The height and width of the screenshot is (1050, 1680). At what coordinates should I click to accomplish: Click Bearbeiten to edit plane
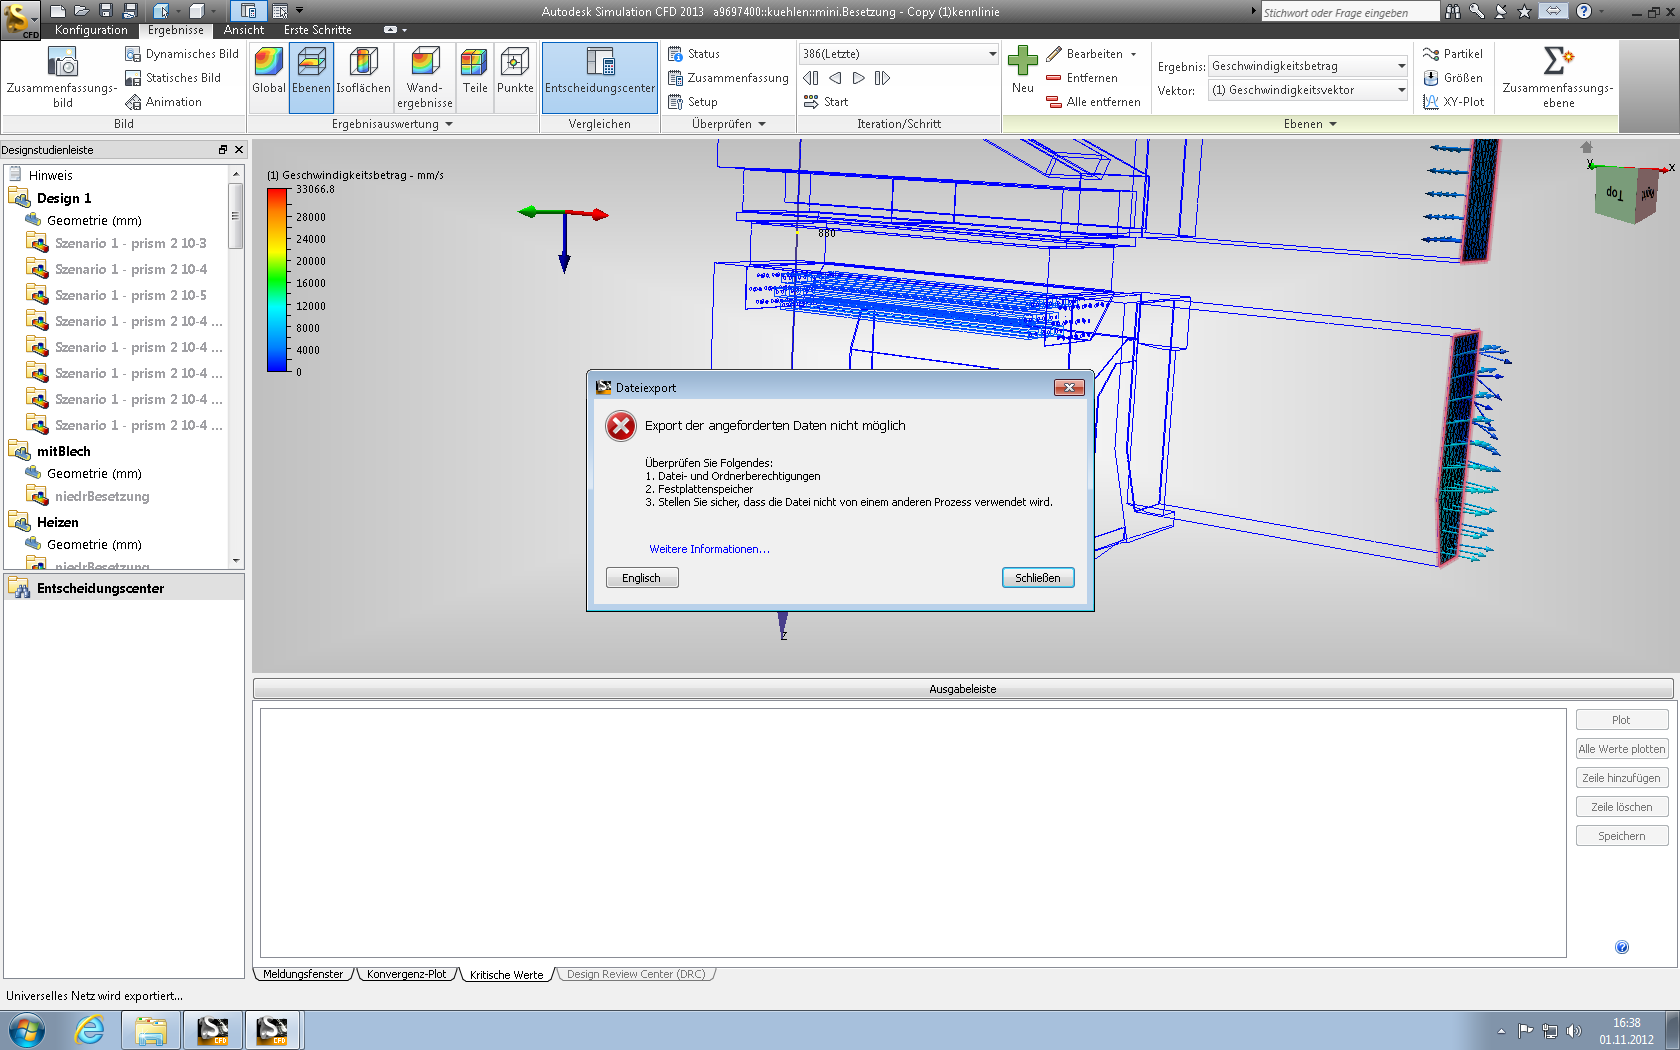point(1084,54)
